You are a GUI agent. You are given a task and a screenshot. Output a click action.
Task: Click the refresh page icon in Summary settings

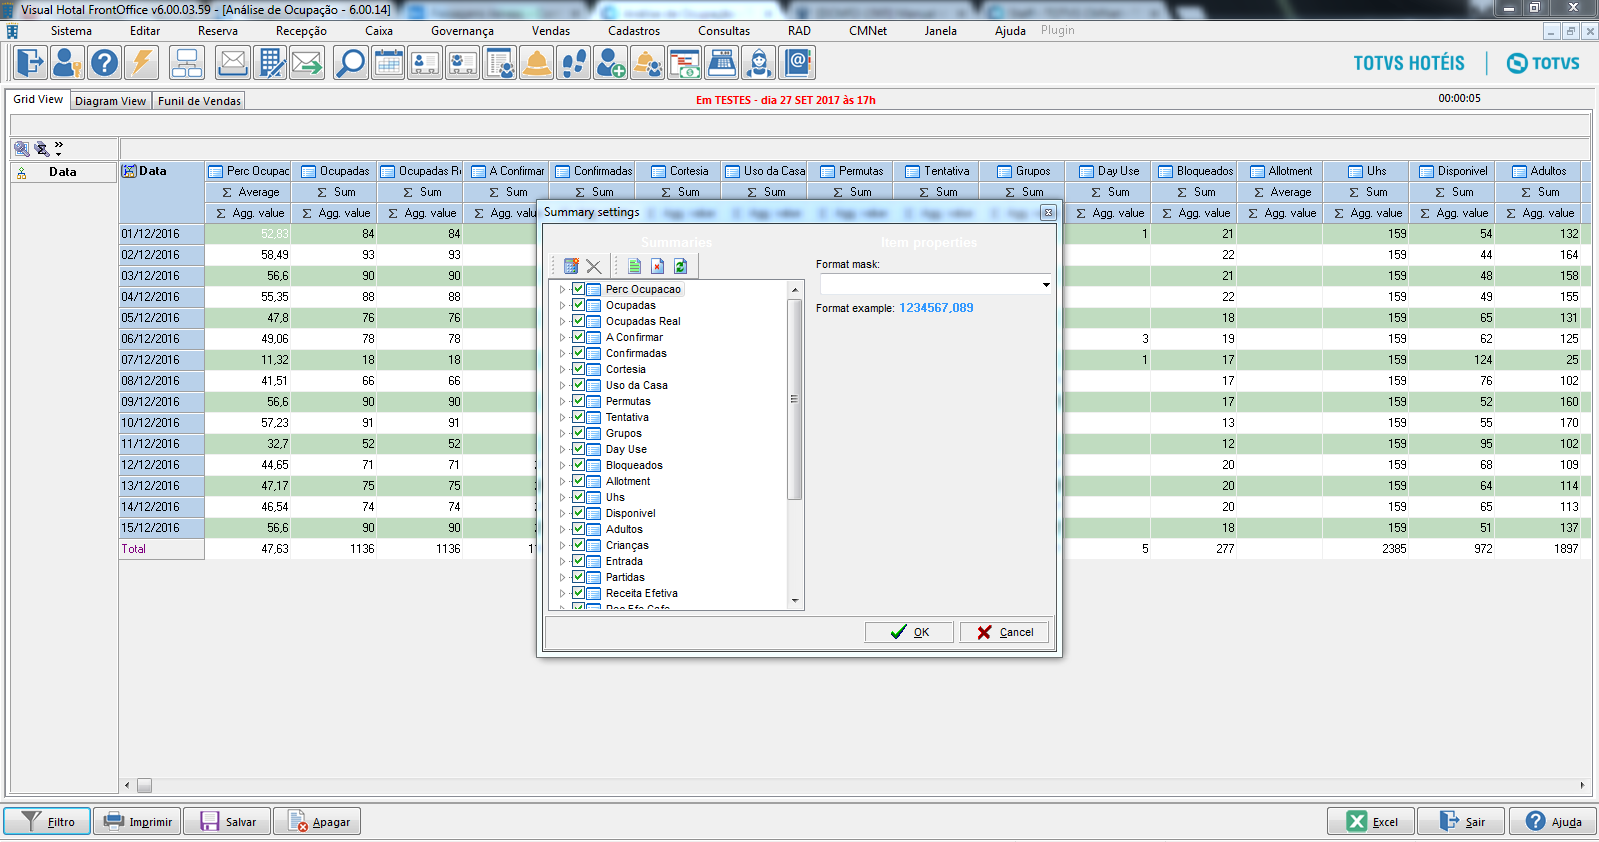pos(680,266)
